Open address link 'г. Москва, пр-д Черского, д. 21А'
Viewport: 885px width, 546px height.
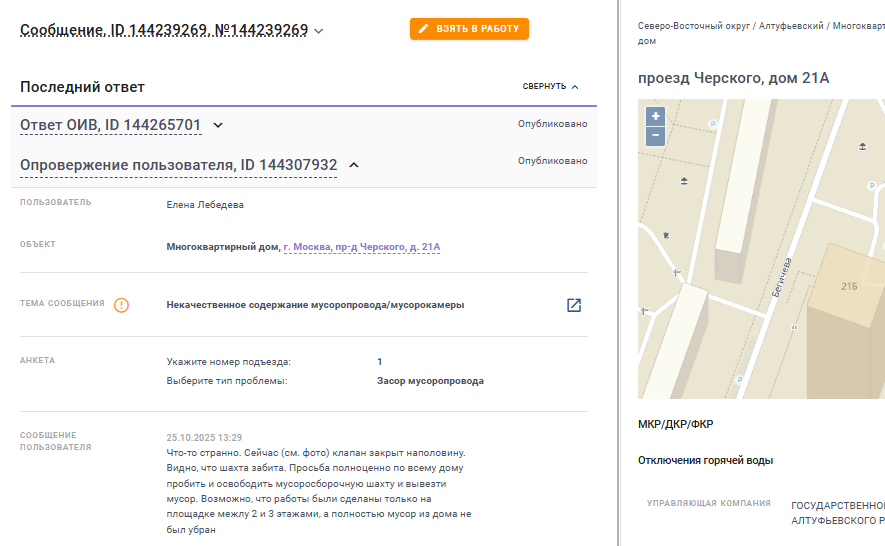362,247
